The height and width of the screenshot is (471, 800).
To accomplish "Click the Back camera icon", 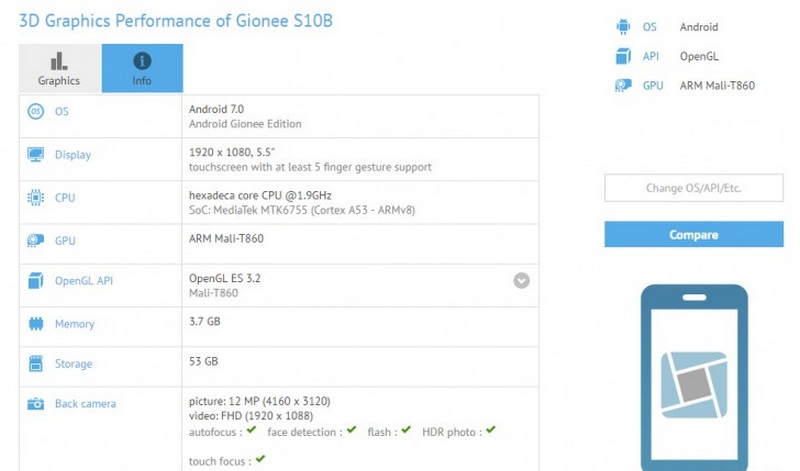I will point(36,404).
